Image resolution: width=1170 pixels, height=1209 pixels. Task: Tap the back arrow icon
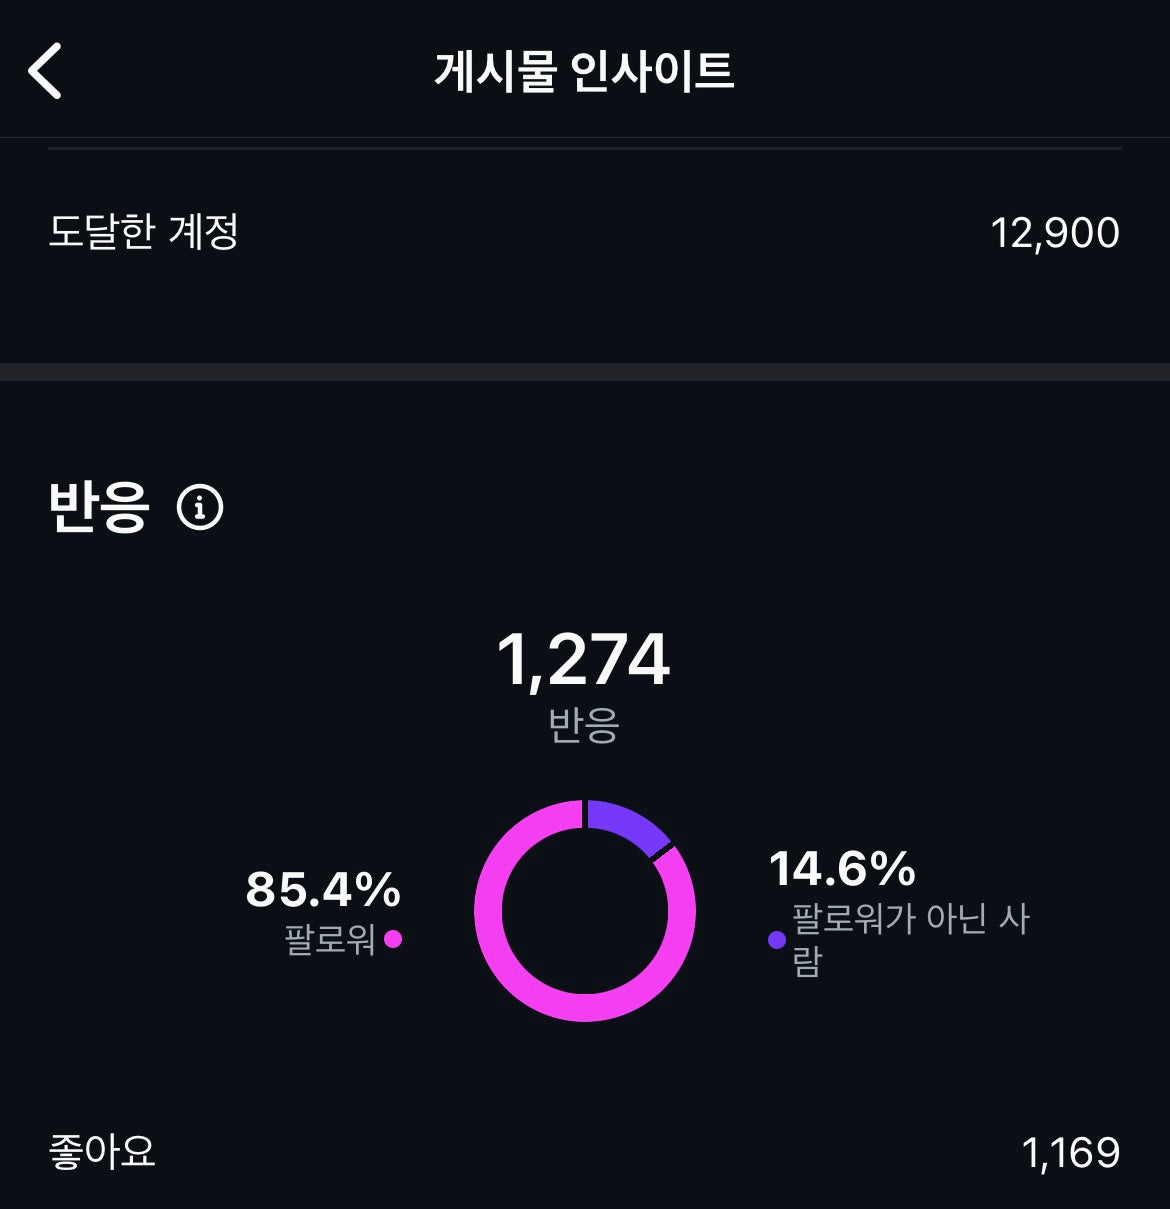pyautogui.click(x=45, y=71)
